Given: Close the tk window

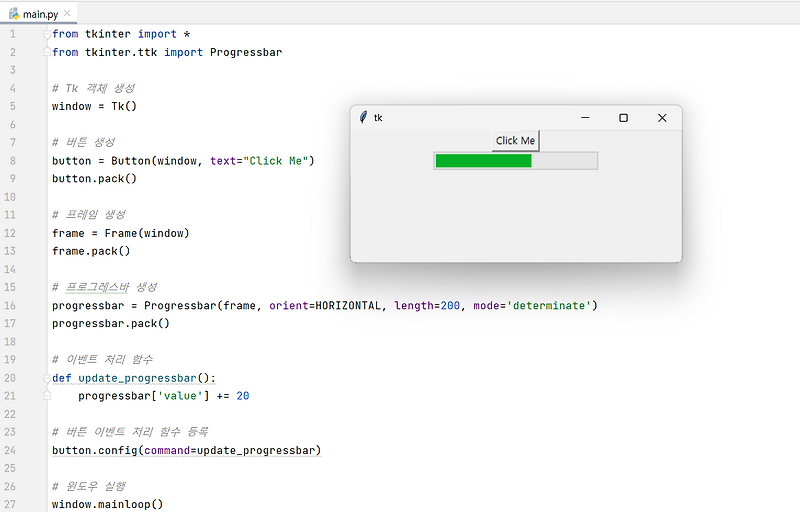Looking at the screenshot, I should click(x=662, y=118).
